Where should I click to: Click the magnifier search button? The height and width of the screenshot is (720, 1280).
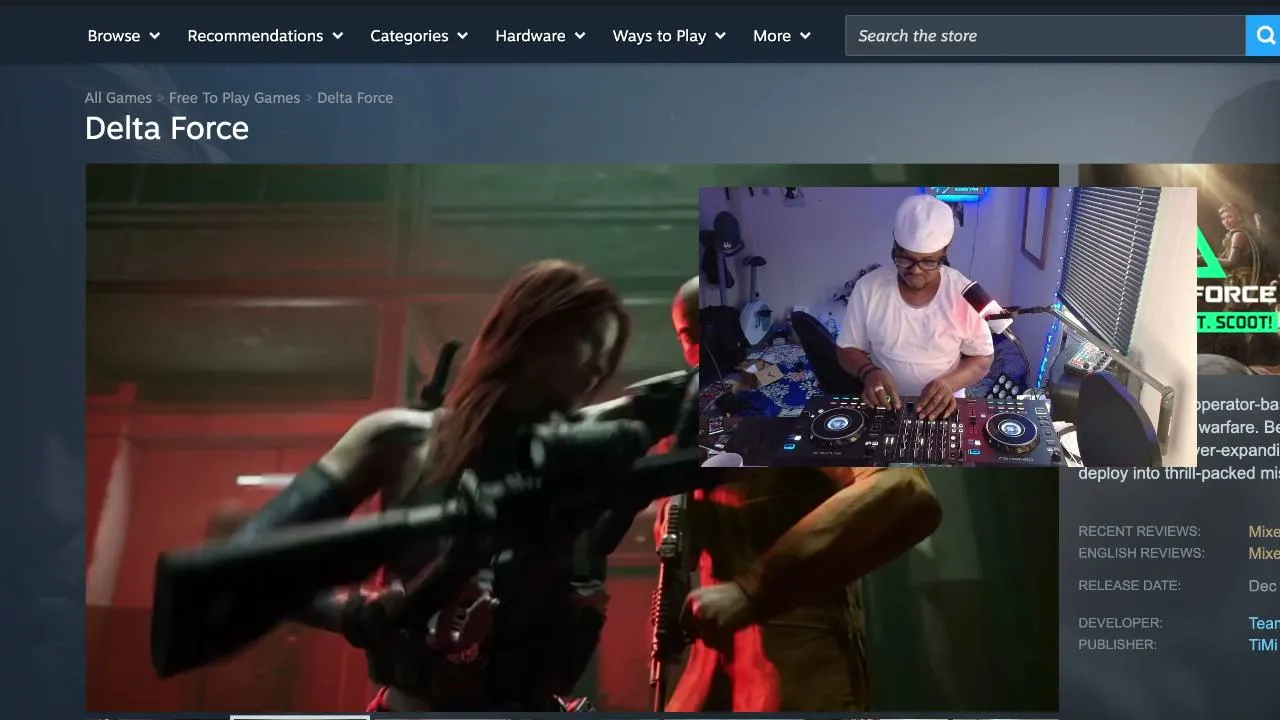point(1263,36)
